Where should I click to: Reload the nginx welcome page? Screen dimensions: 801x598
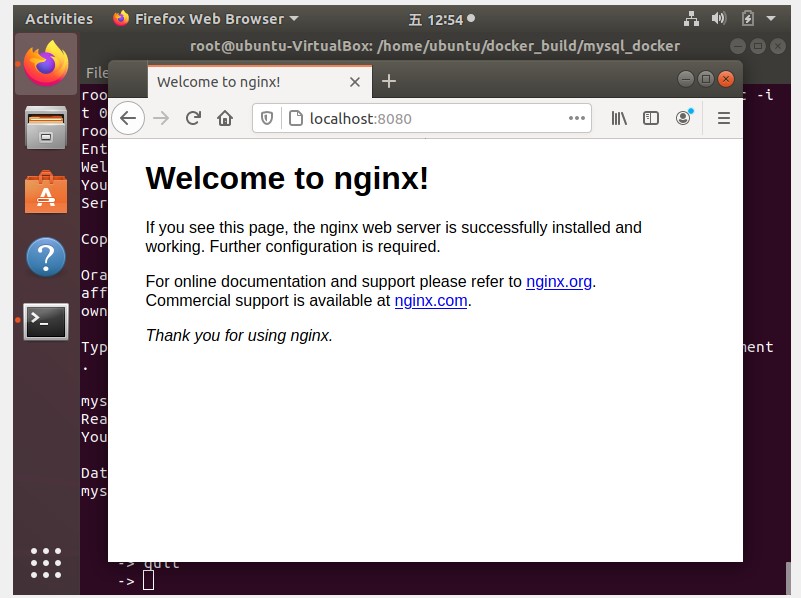pyautogui.click(x=193, y=118)
